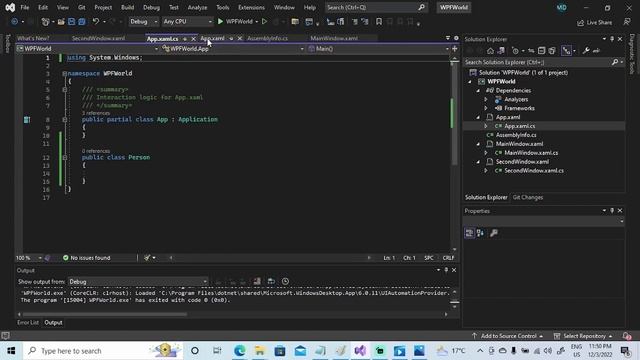Image resolution: width=640 pixels, height=360 pixels.
Task: Open File Explorer from the taskbar
Action: click(260, 351)
